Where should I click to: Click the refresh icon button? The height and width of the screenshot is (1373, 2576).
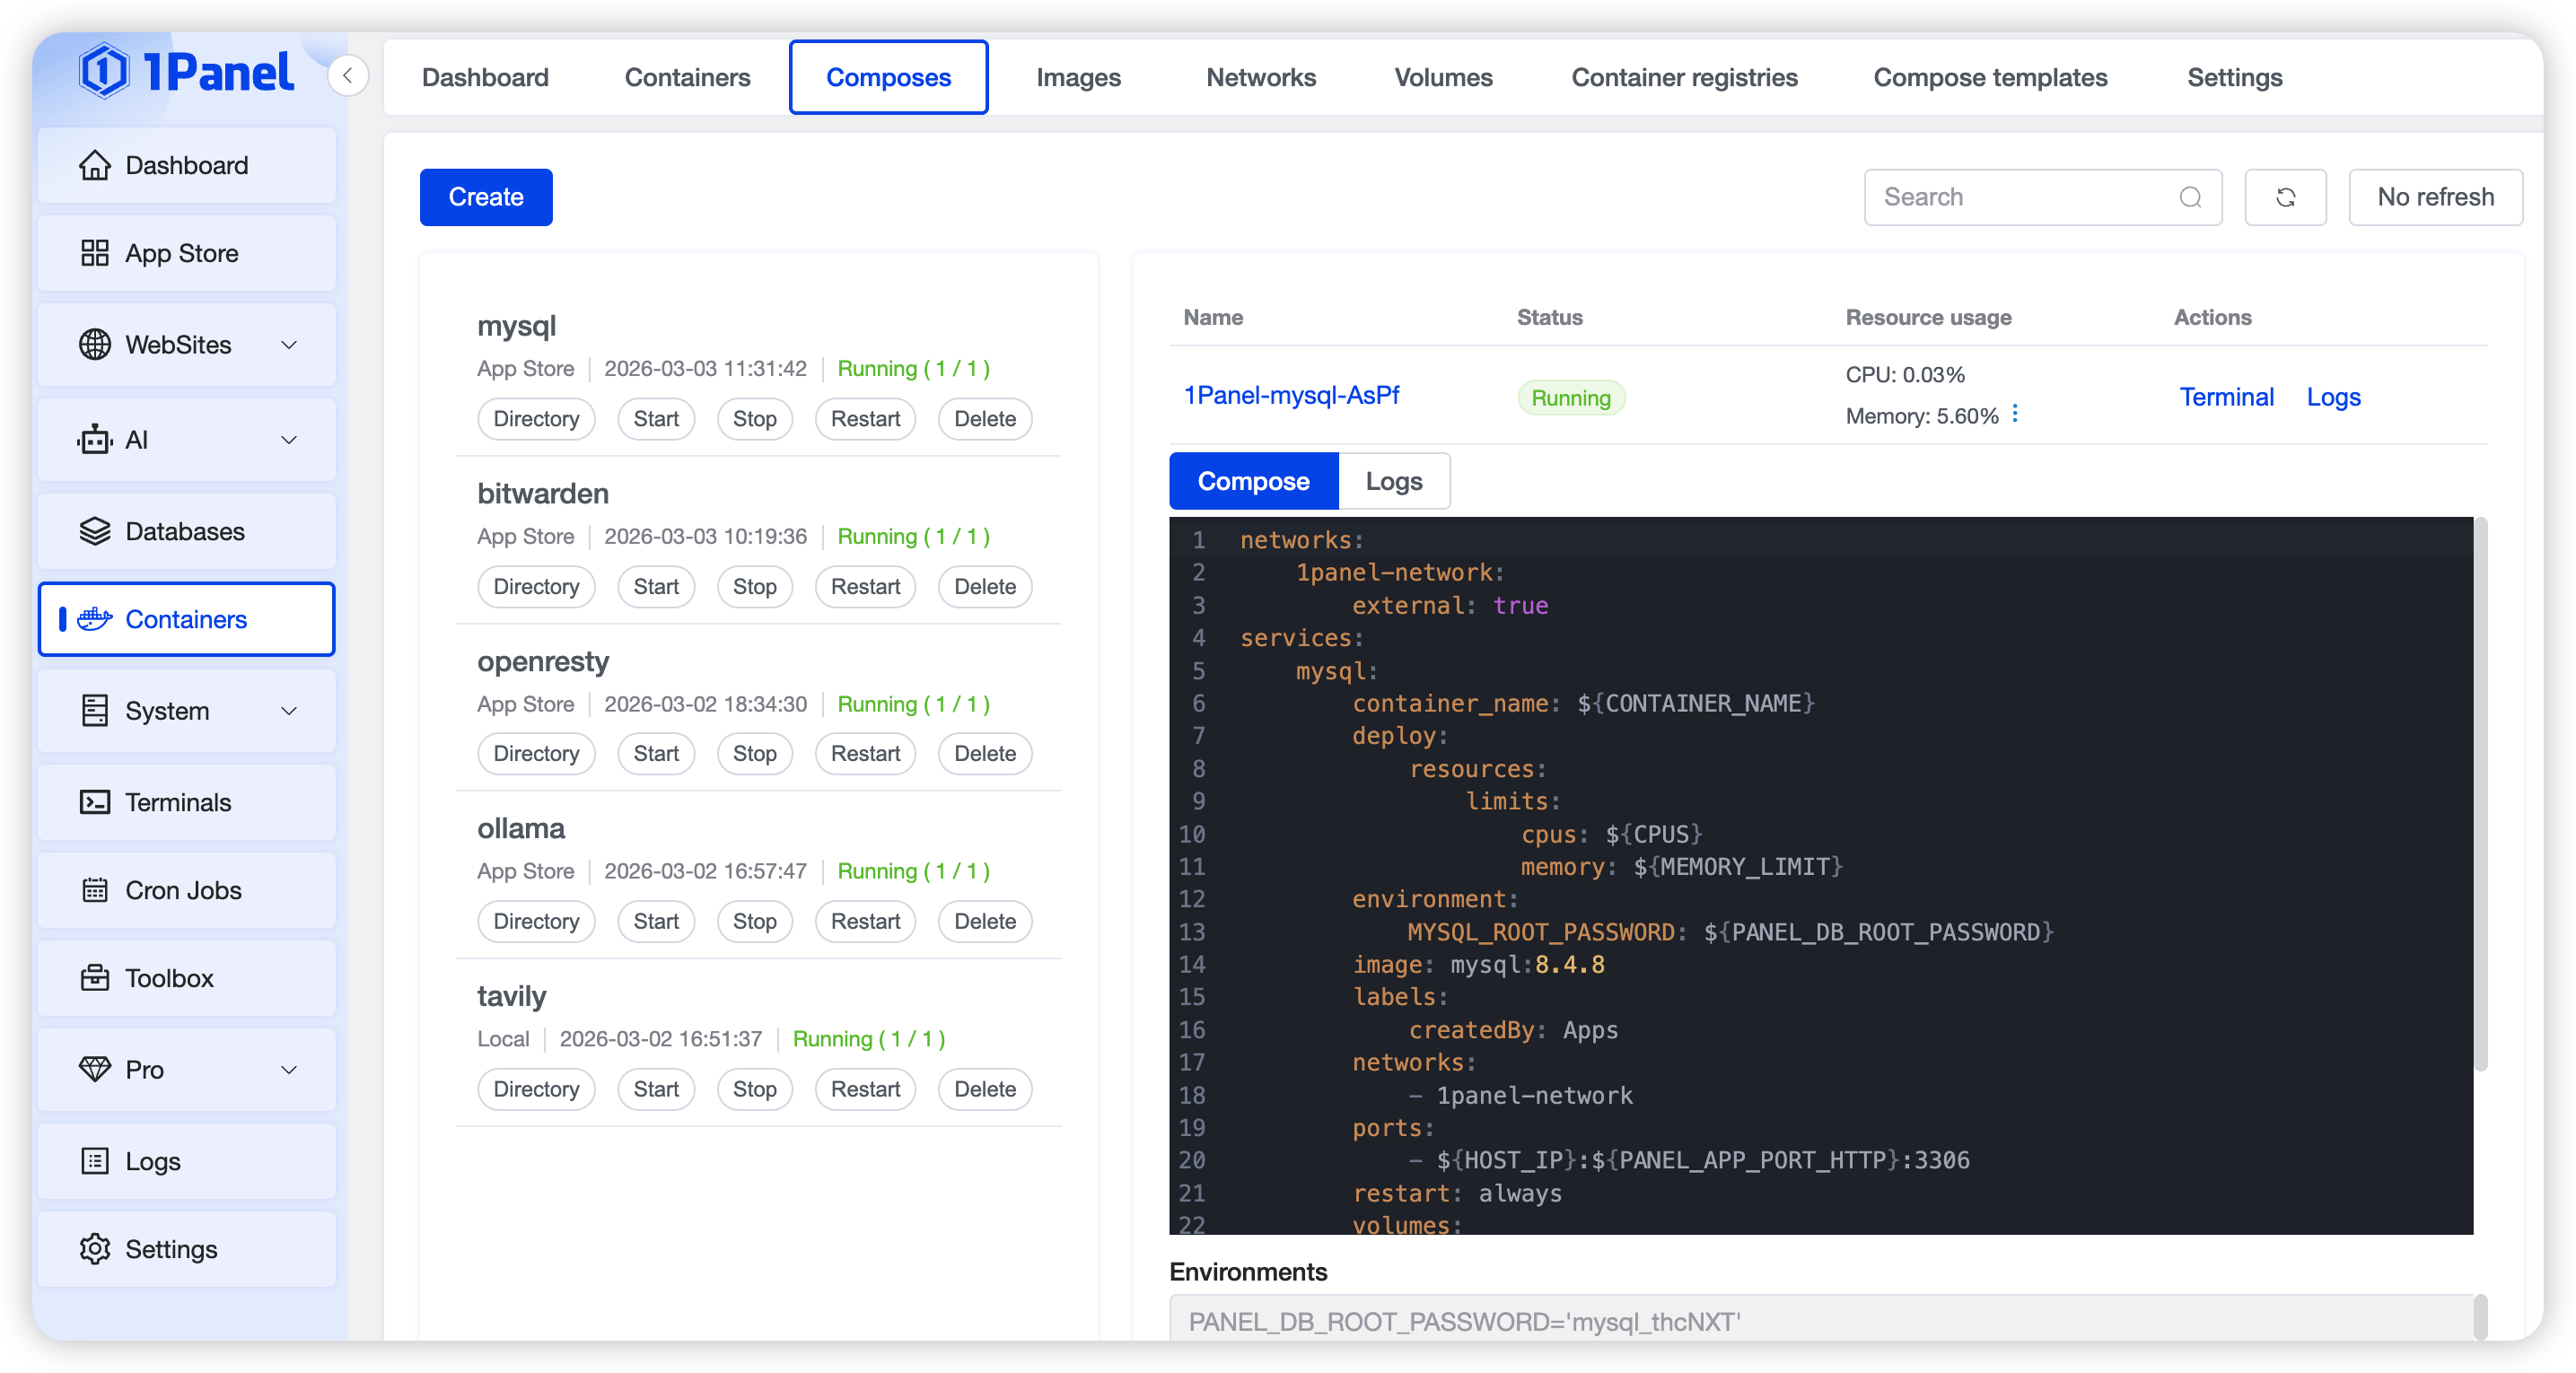2285,197
